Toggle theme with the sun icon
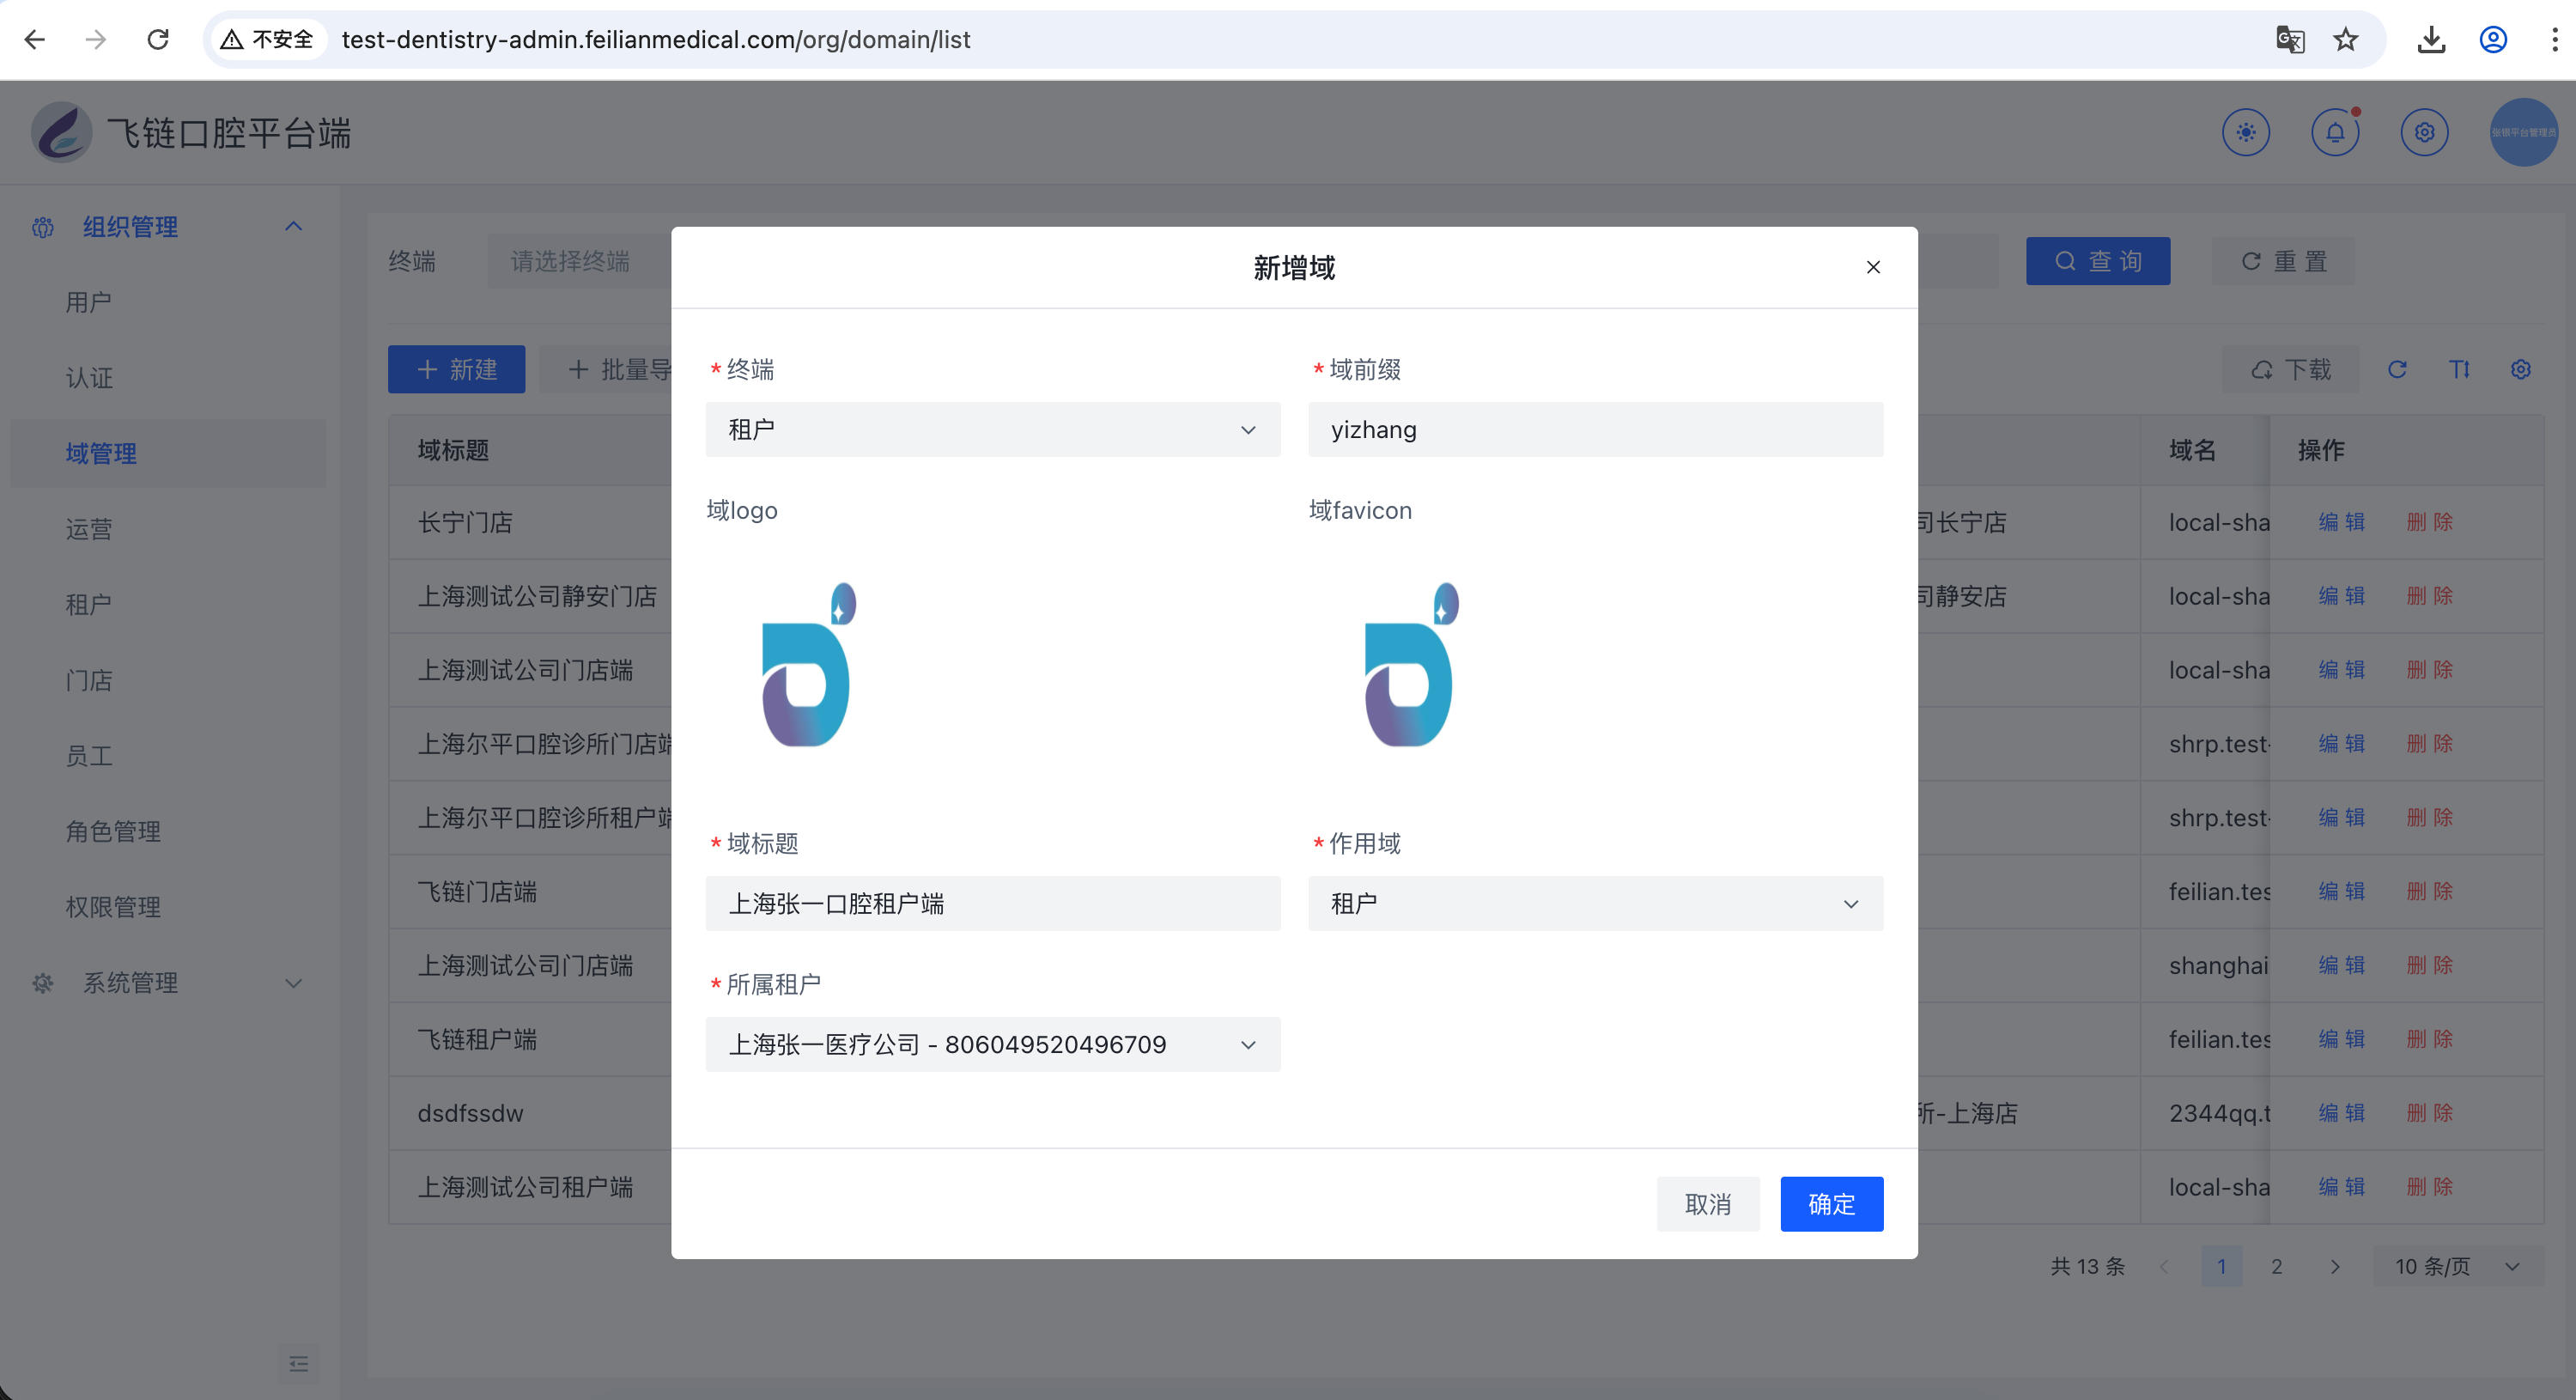Viewport: 2576px width, 1400px height. [x=2246, y=132]
